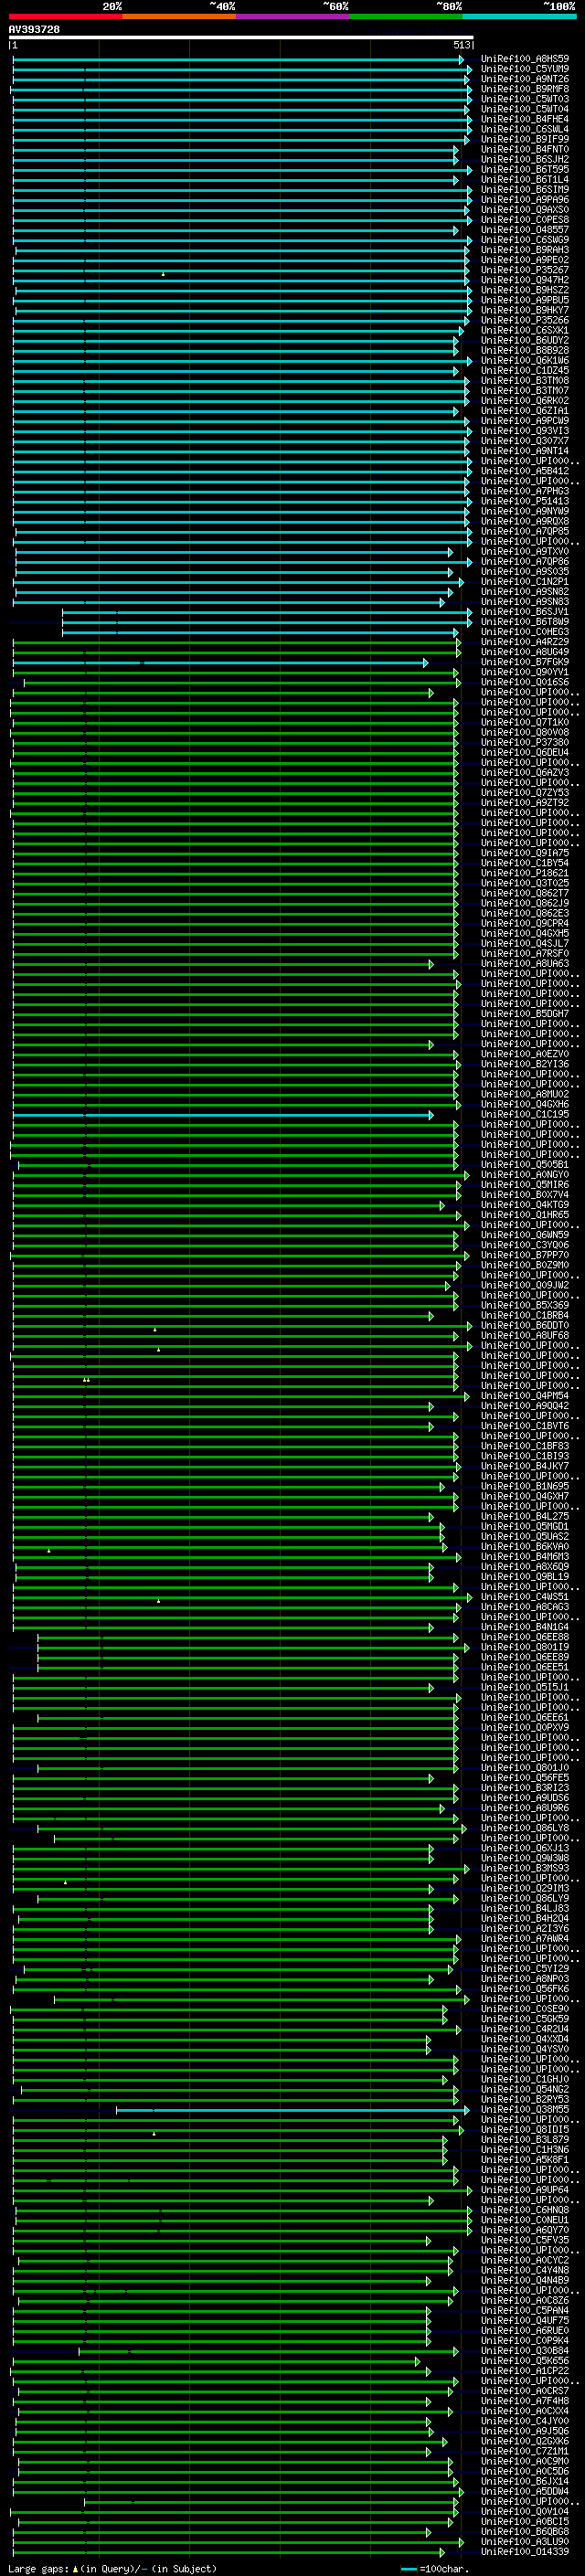Select hit label UniRef100_Q947H2
This screenshot has height=2576, width=585.
[525, 280]
